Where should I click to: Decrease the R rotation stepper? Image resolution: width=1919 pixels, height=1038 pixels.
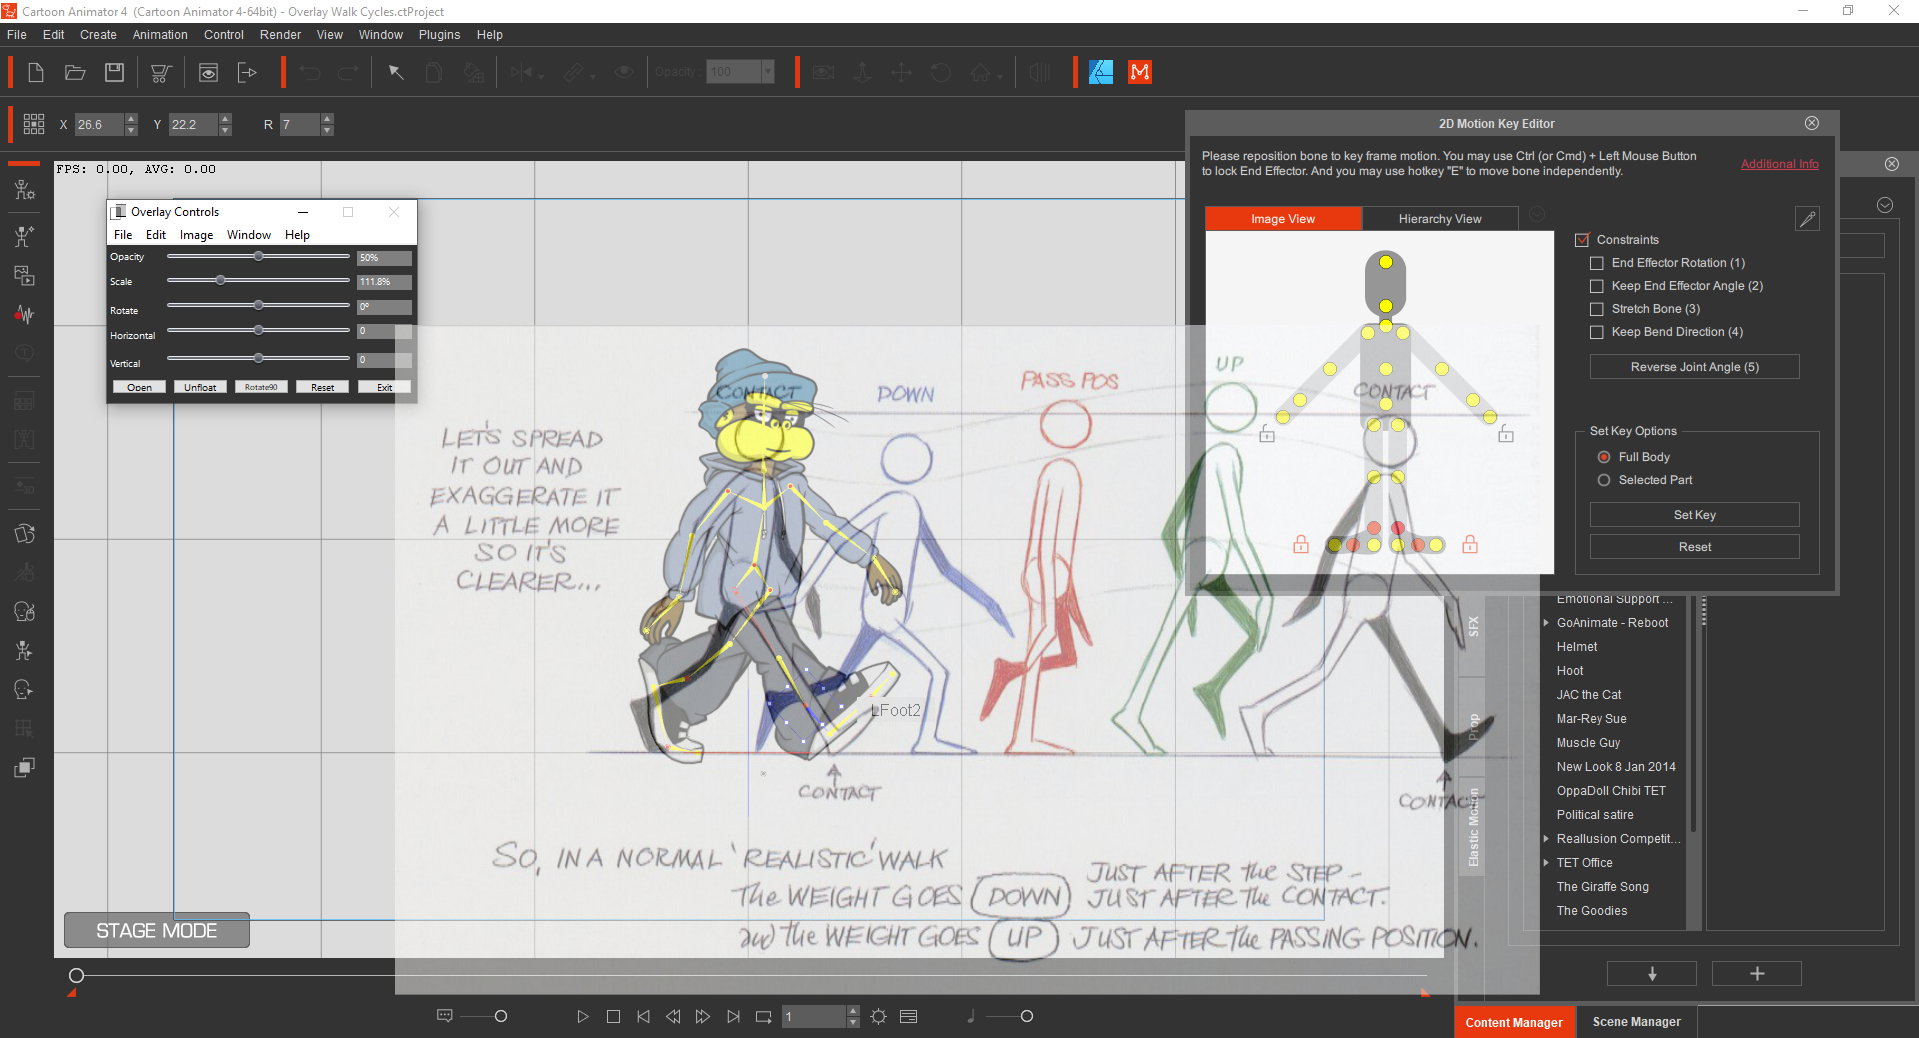327,130
